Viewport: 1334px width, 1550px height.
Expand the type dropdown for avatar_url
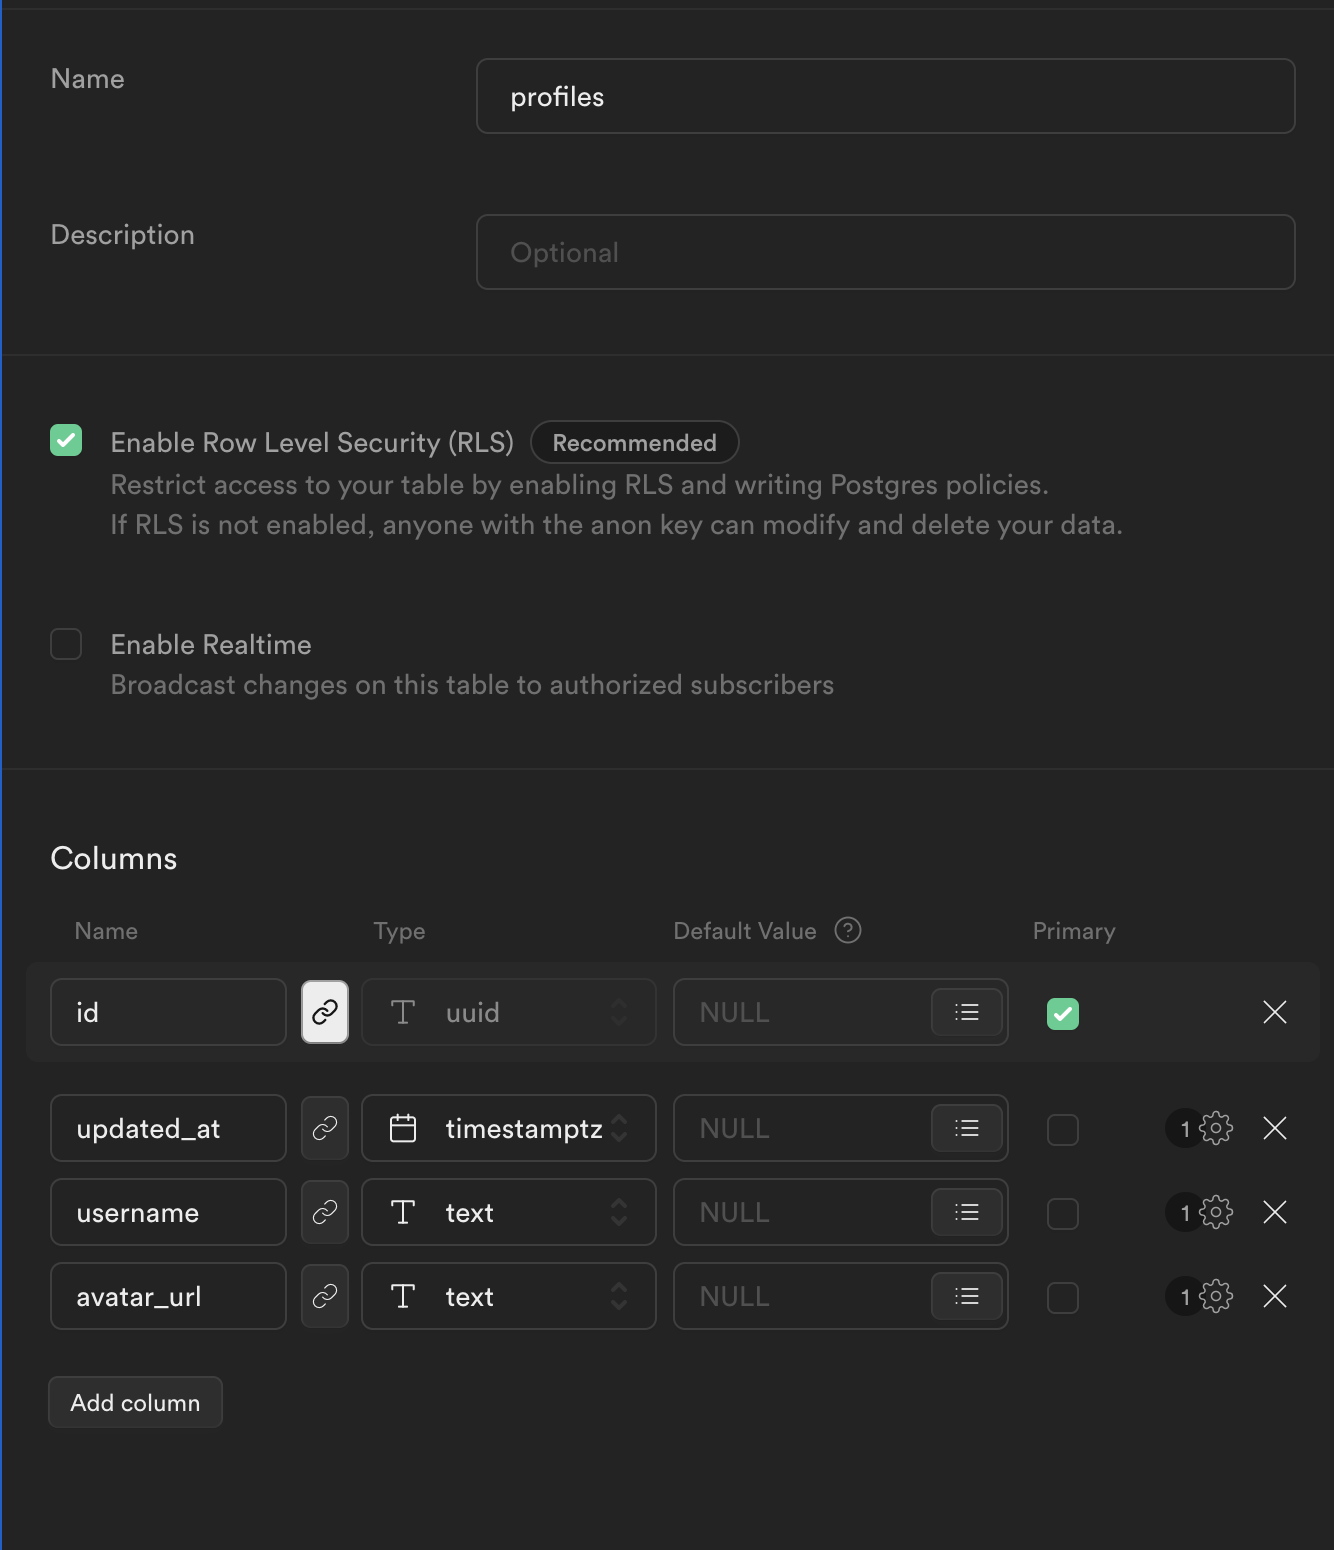(x=508, y=1296)
